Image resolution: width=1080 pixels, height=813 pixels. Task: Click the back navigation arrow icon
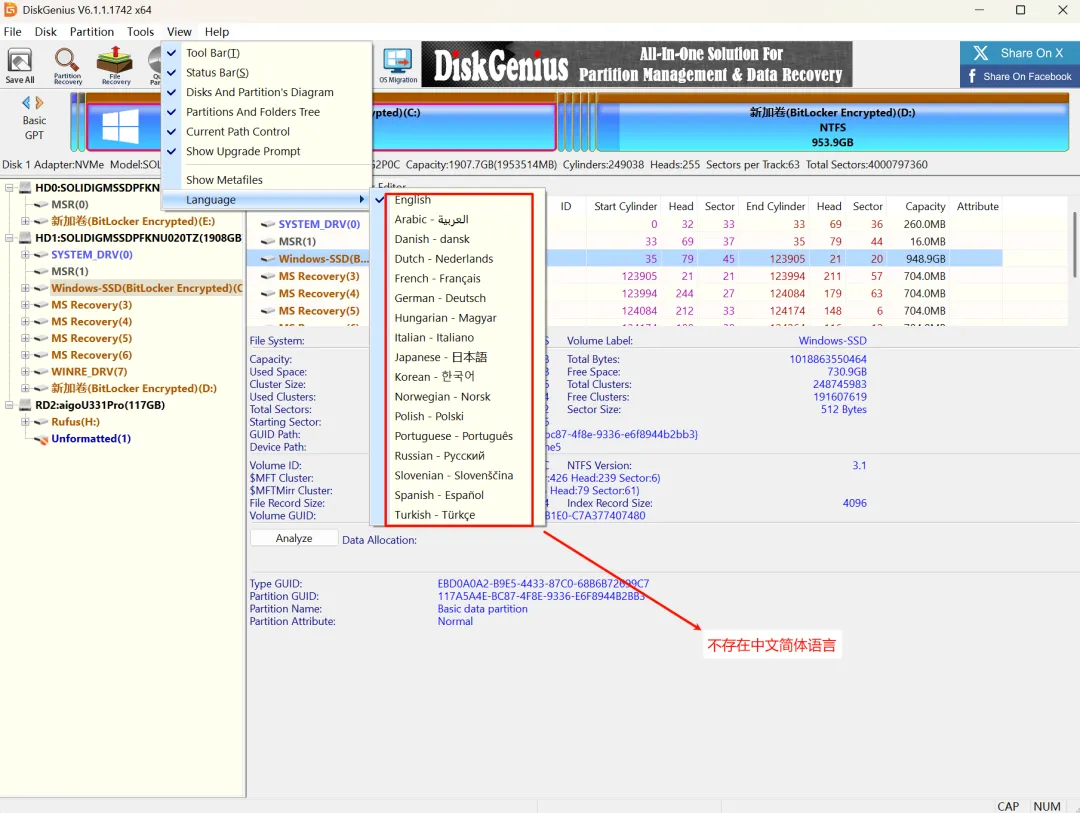26,103
